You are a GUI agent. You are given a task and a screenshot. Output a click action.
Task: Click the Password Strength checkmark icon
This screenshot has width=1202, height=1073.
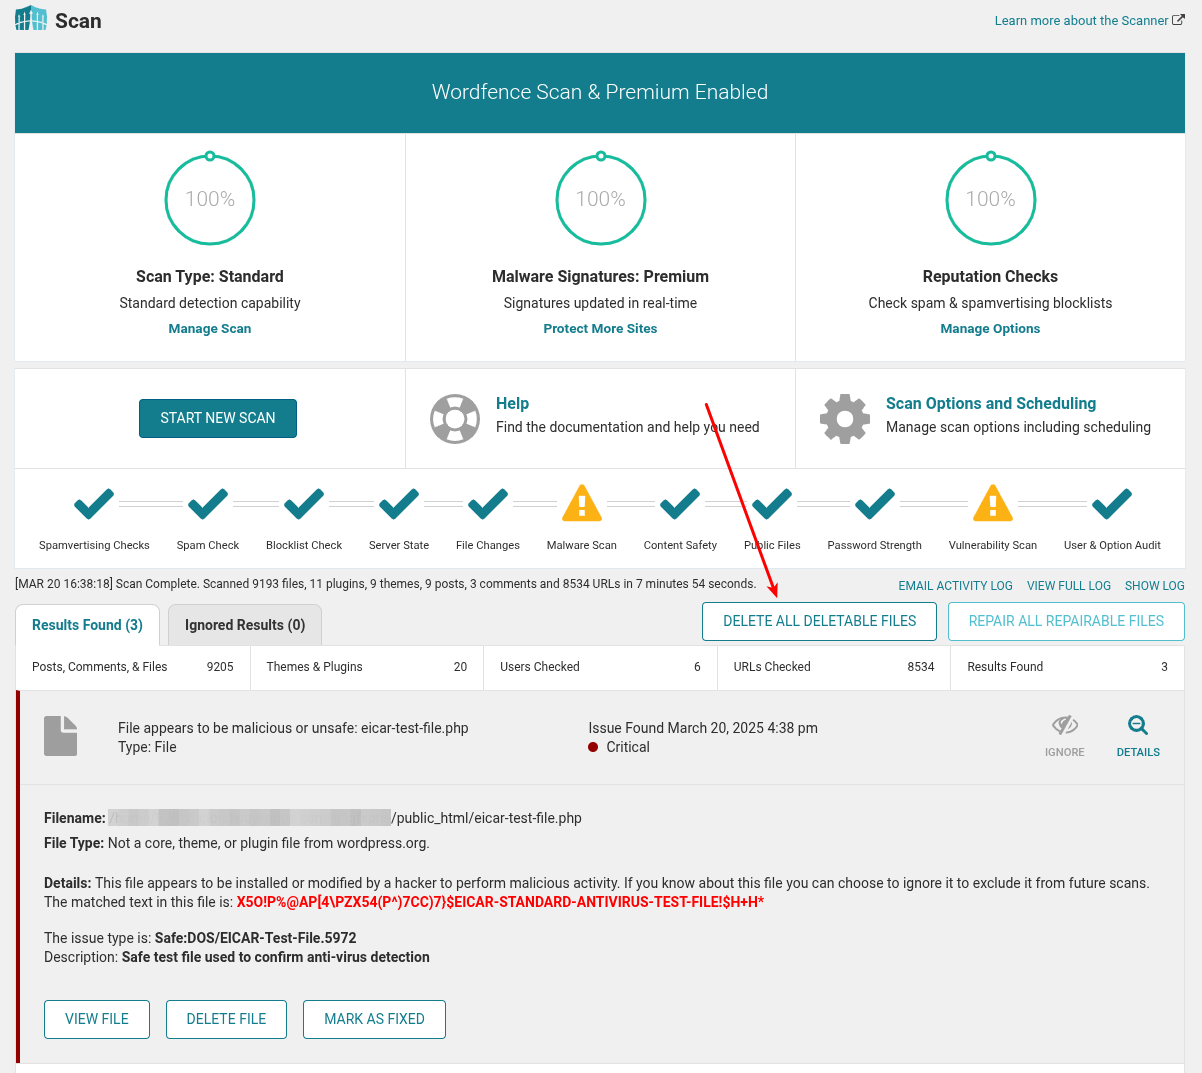pyautogui.click(x=874, y=504)
